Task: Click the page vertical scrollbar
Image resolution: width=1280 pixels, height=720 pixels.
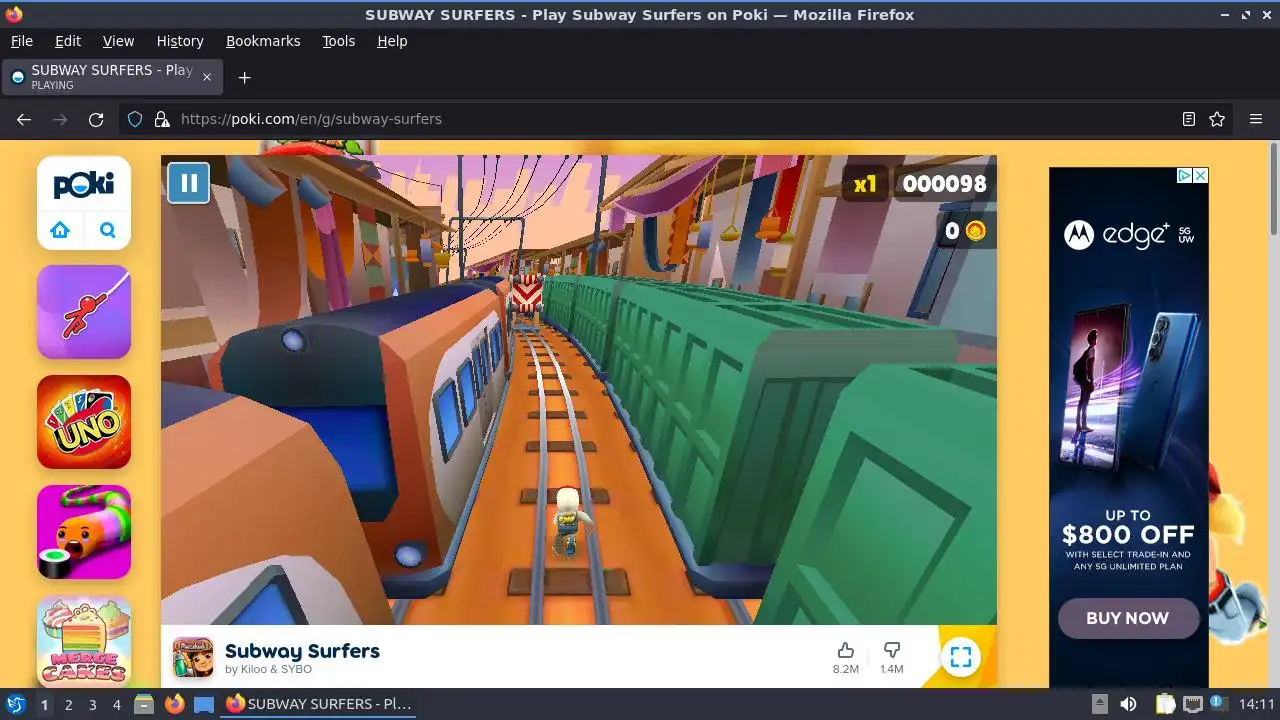Action: 1273,190
